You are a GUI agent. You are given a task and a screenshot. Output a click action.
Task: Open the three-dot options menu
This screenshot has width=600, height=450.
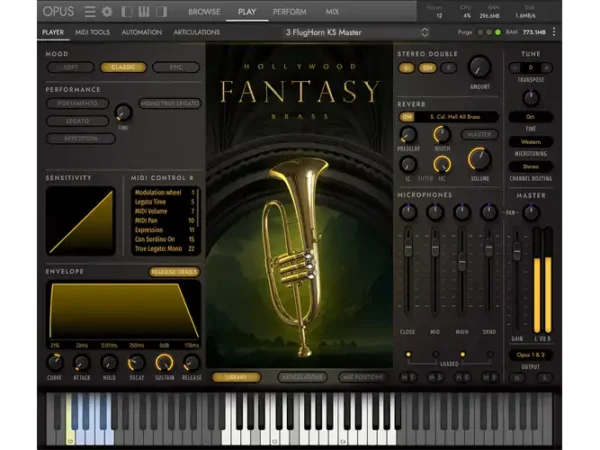click(x=554, y=32)
